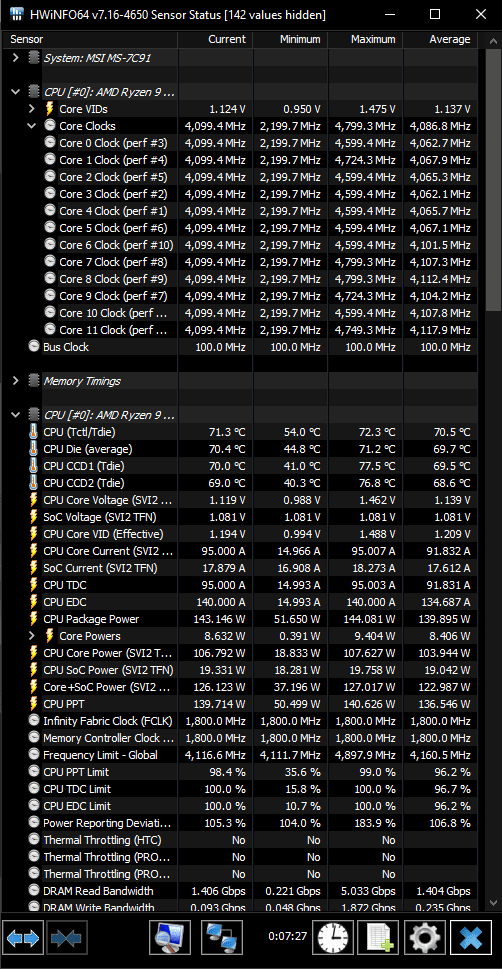Click the 183.9 % maximum deviation value
The image size is (502, 969).
[376, 823]
